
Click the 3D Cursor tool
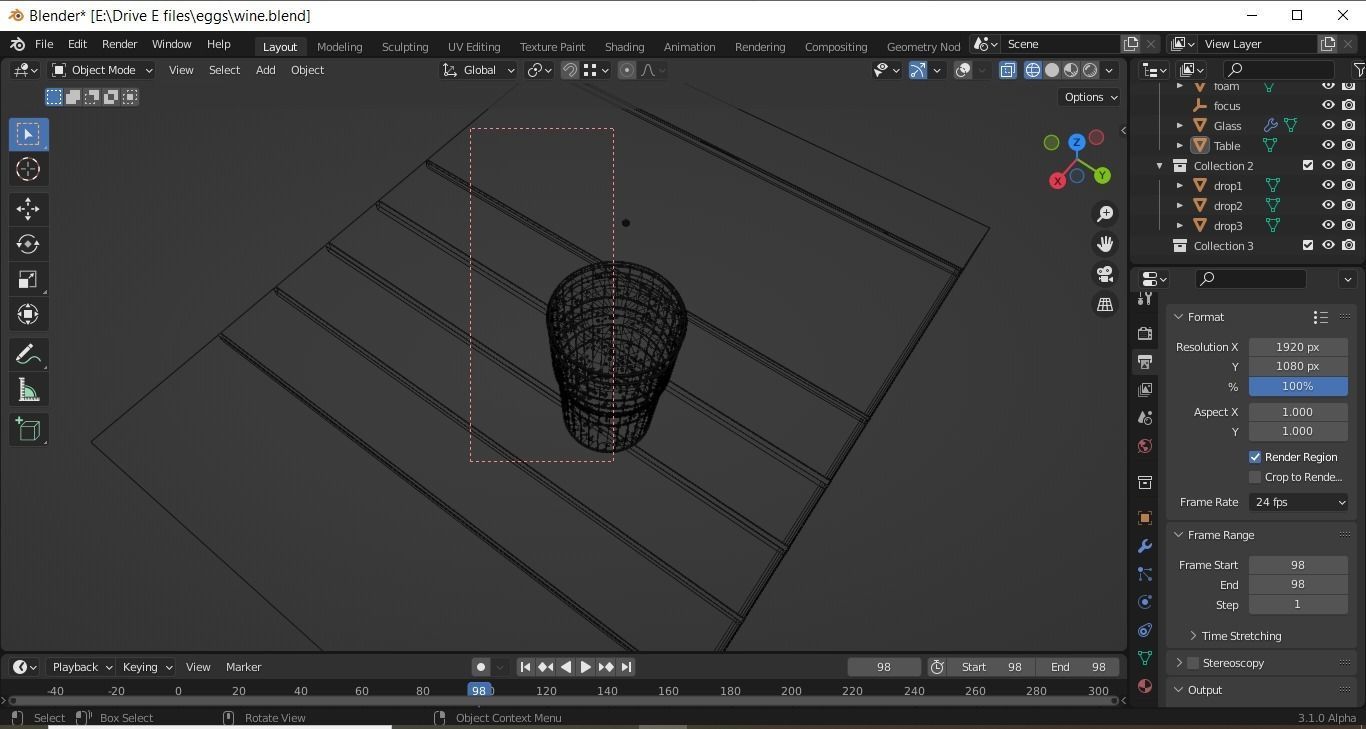(x=28, y=169)
